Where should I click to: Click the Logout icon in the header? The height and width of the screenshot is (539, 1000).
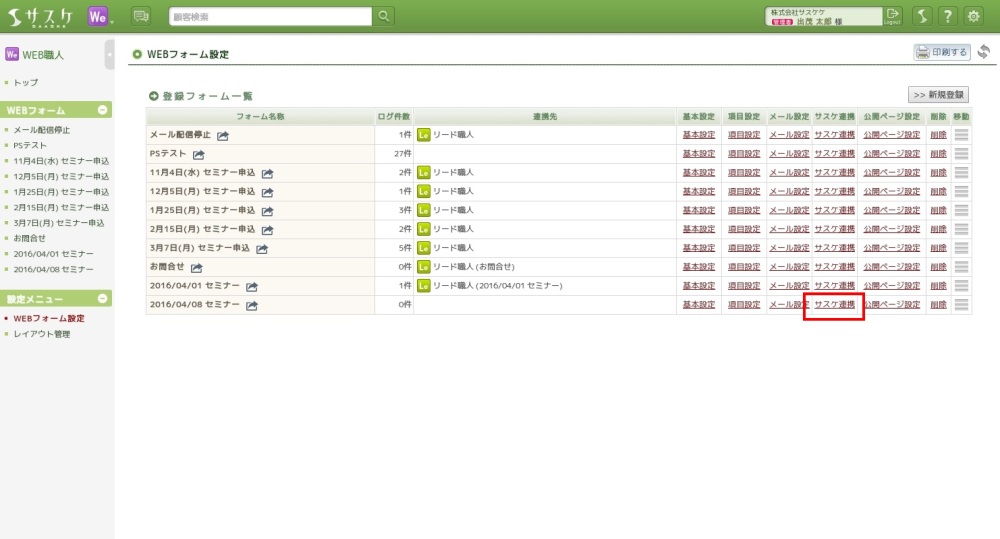[893, 16]
